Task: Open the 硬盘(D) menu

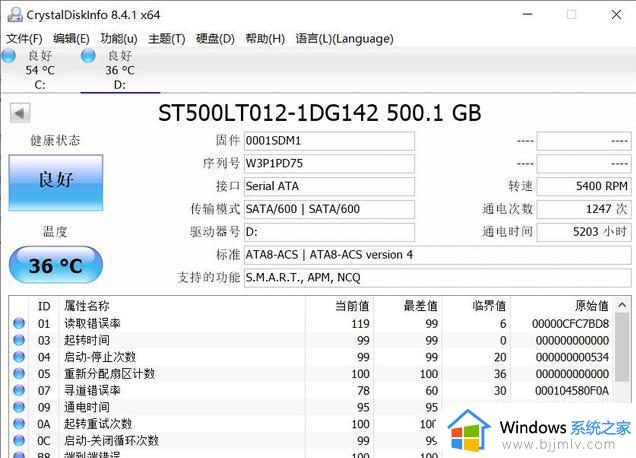Action: point(215,39)
